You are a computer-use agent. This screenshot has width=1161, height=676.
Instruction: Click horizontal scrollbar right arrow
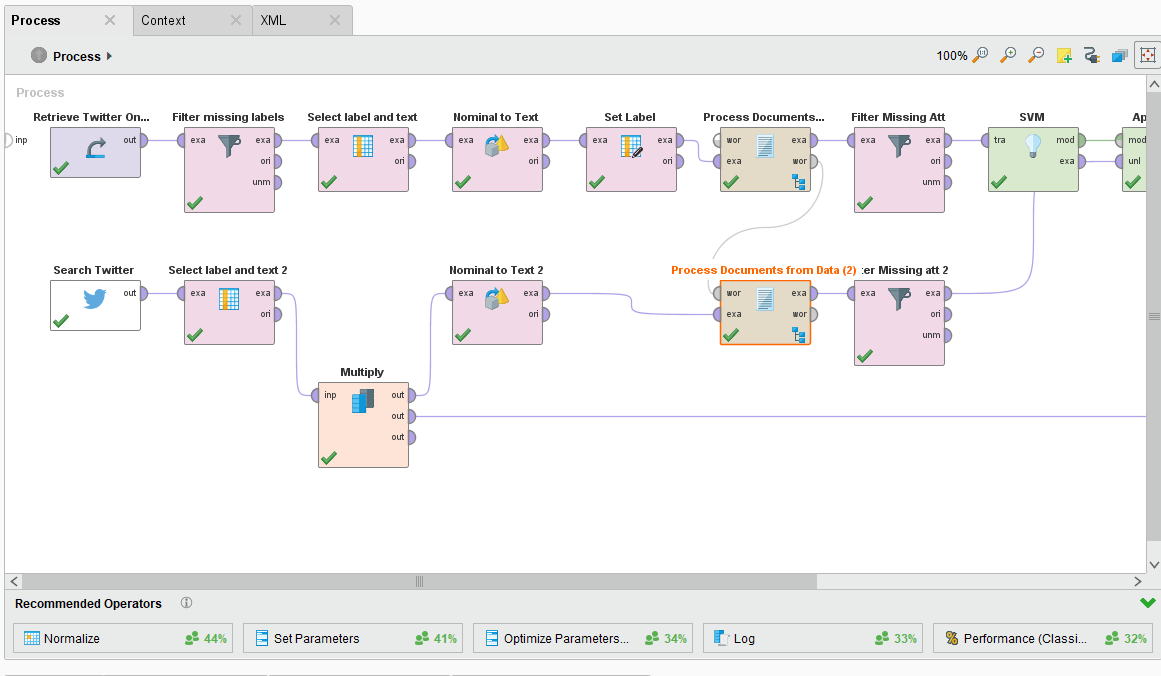[x=1138, y=581]
